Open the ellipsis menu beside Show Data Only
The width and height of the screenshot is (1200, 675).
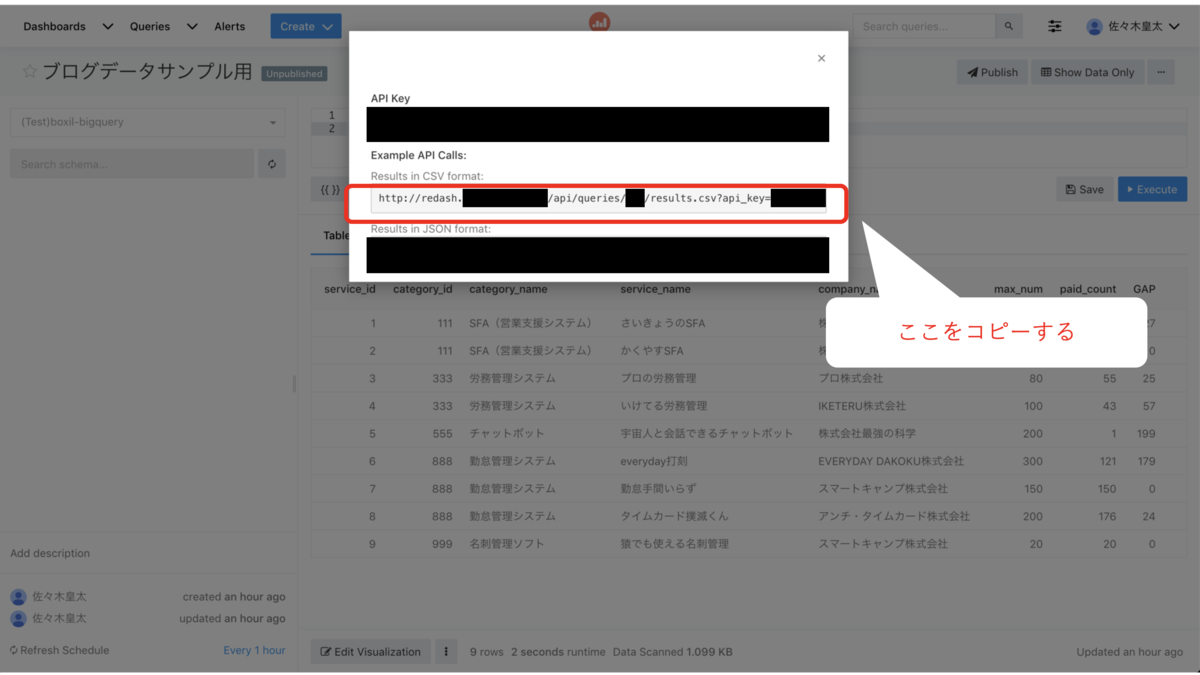pyautogui.click(x=1160, y=72)
